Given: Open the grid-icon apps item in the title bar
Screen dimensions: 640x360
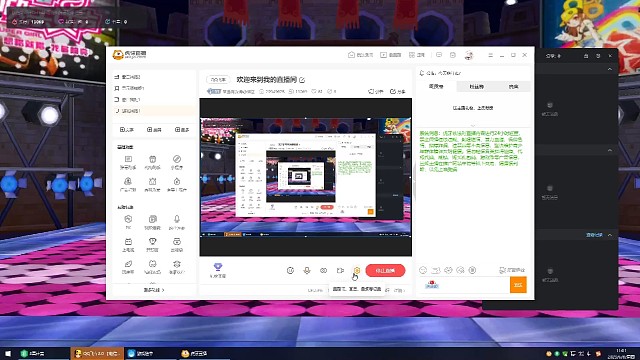Looking at the screenshot, I should tap(417, 55).
